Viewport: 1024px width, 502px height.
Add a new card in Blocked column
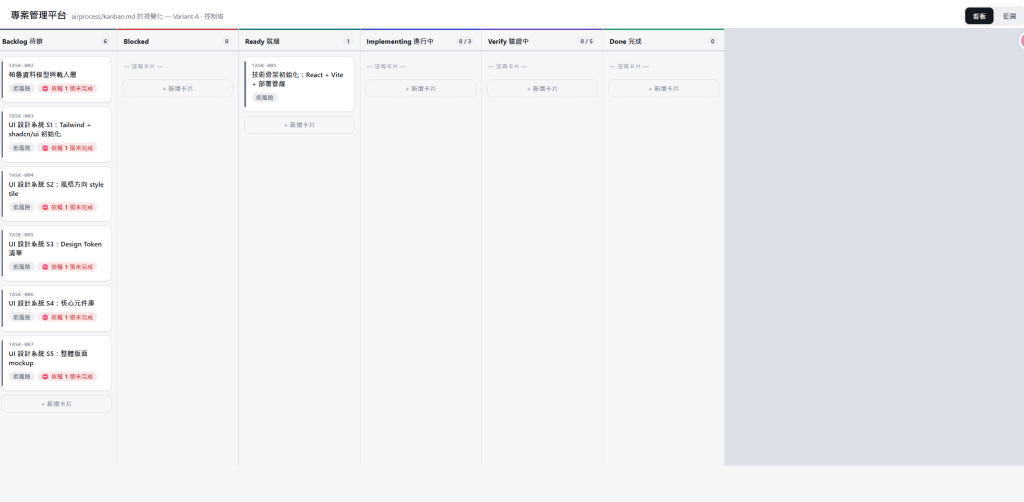(178, 88)
